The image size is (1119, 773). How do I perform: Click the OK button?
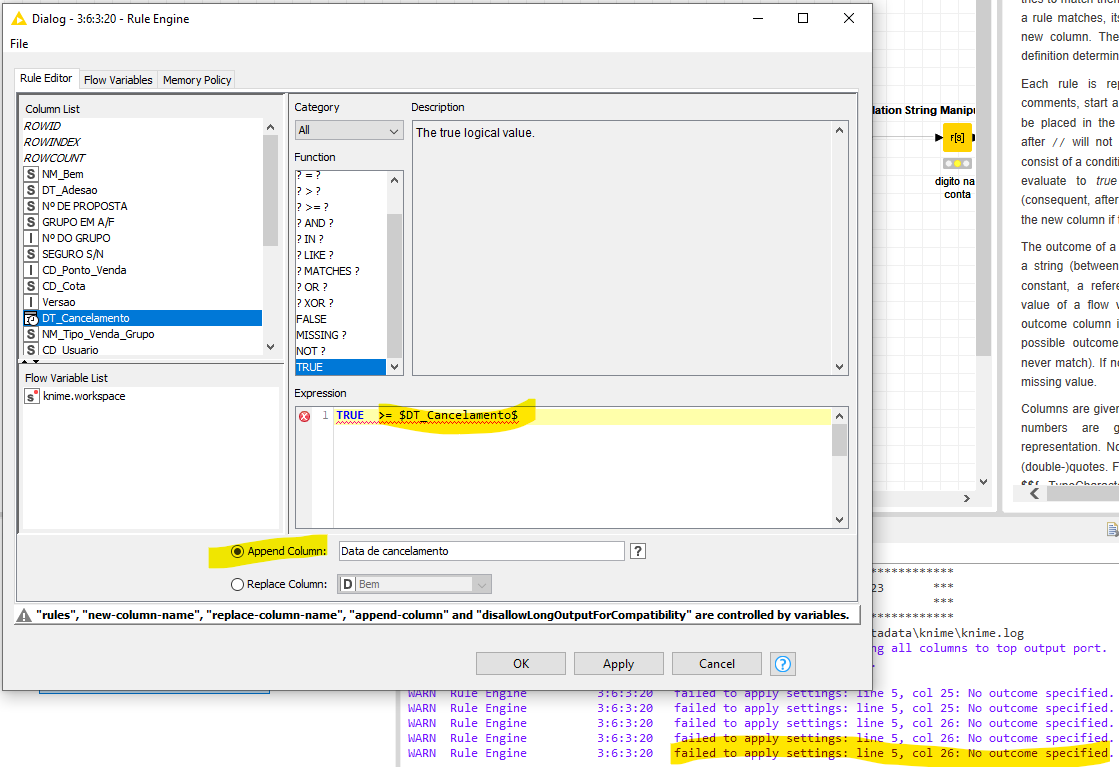(521, 664)
